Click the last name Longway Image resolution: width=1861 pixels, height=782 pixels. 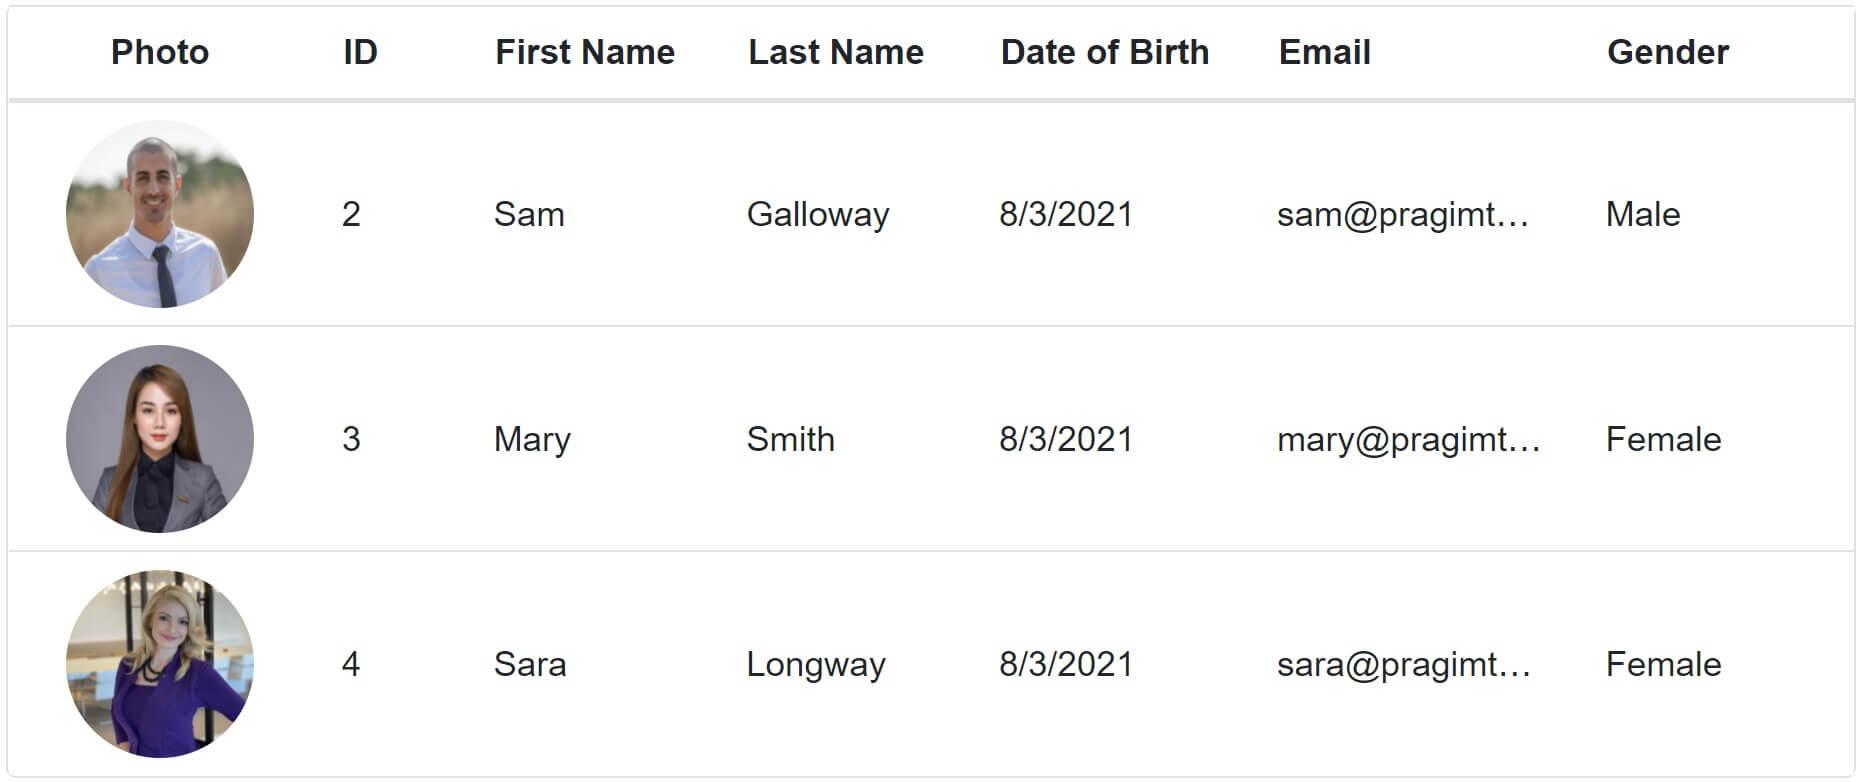816,665
